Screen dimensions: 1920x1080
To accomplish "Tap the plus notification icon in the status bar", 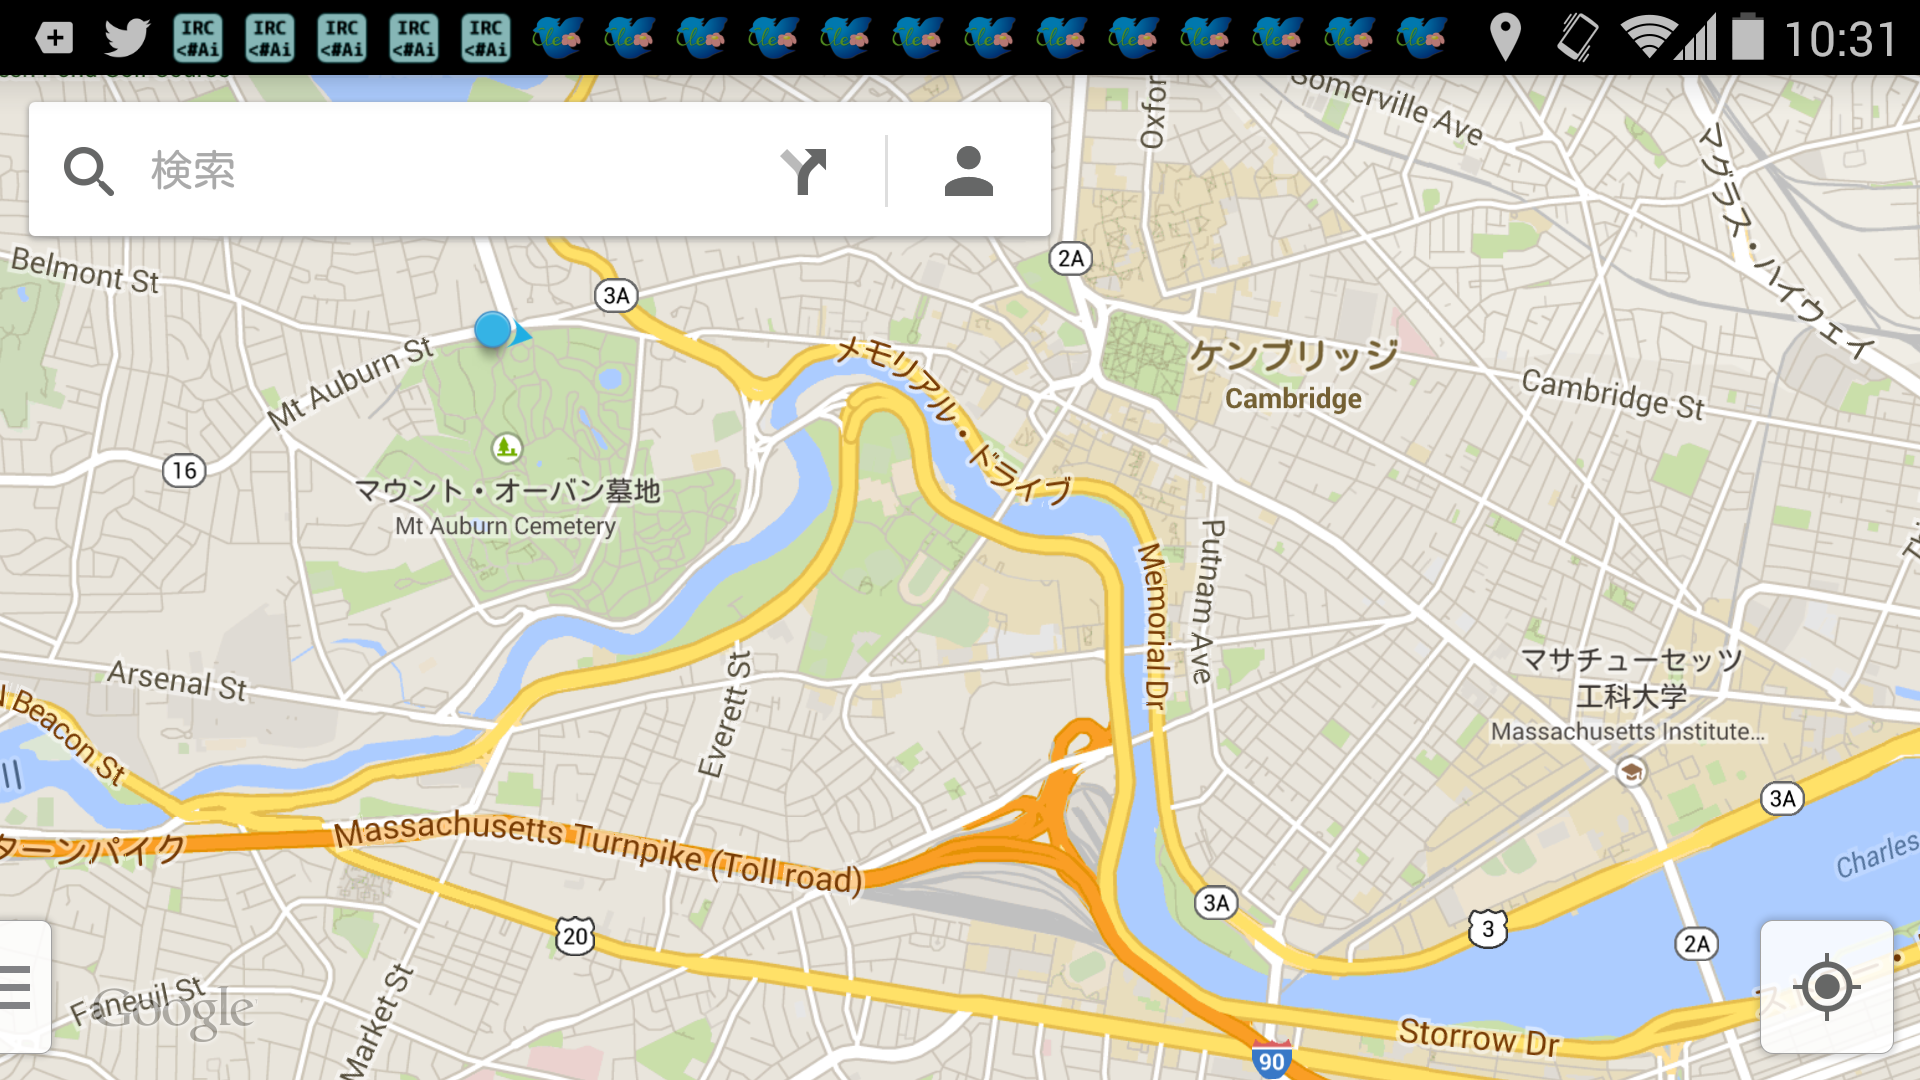I will point(54,38).
